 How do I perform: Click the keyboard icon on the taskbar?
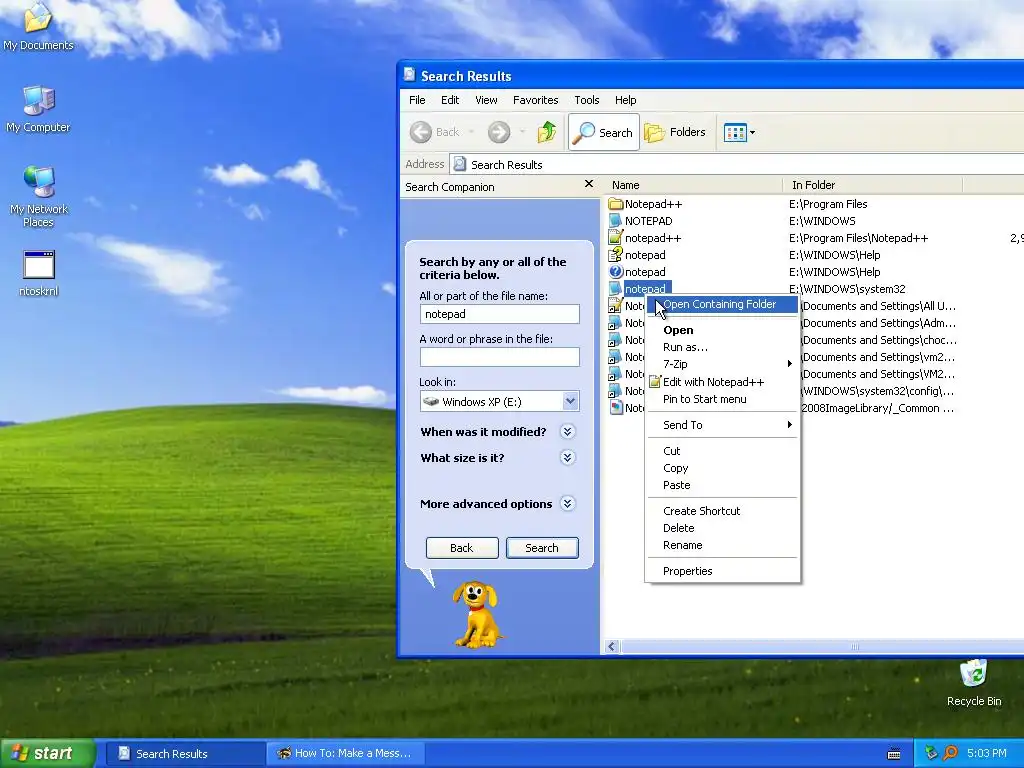(x=894, y=754)
